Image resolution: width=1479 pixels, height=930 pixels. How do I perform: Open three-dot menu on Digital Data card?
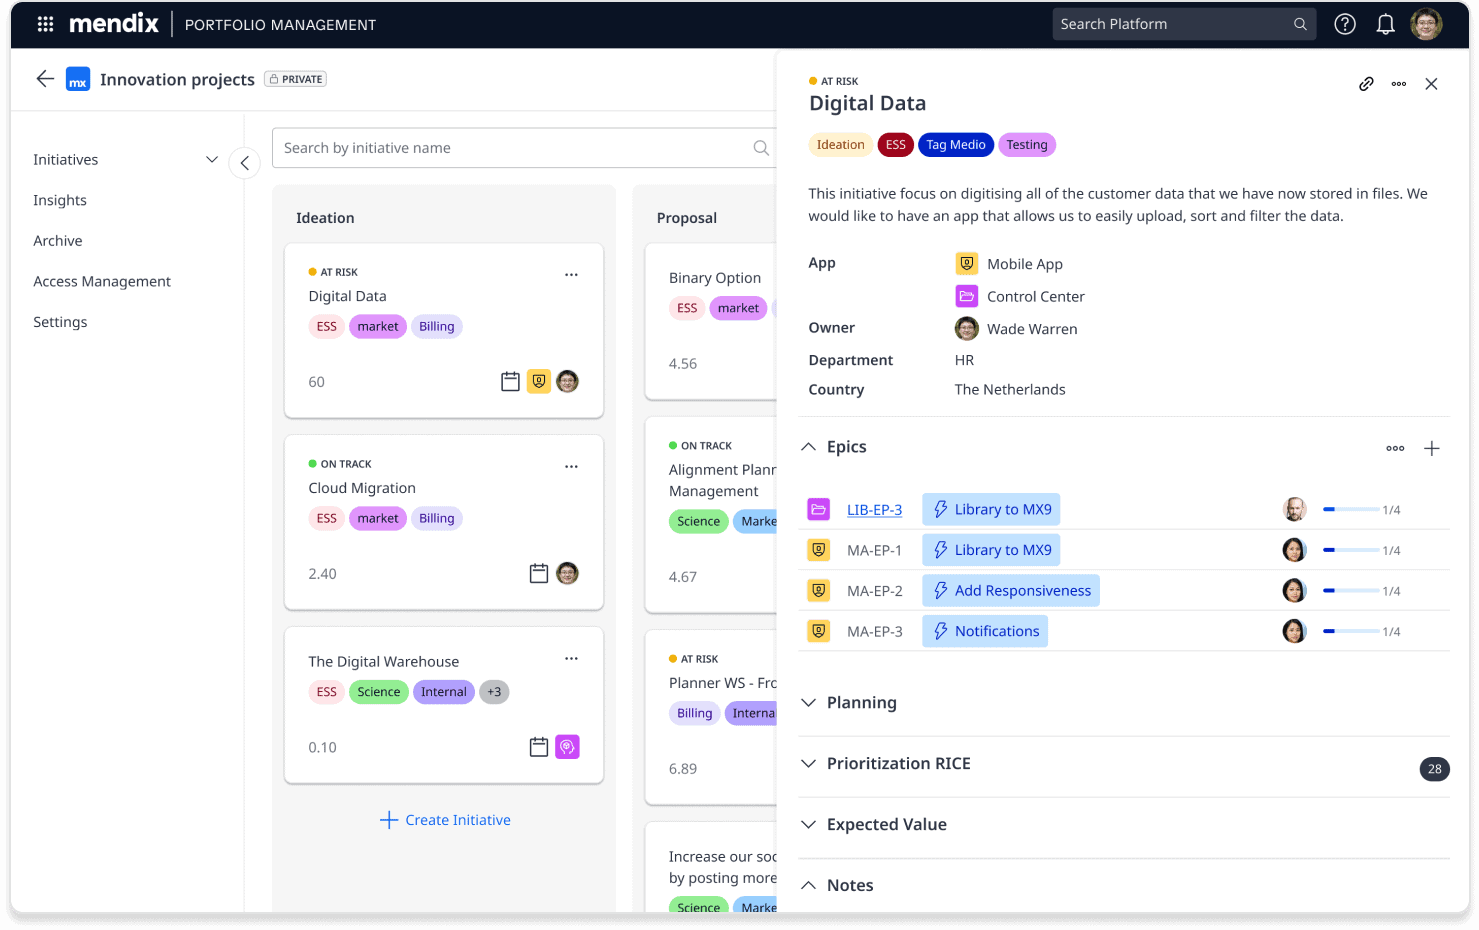click(571, 274)
